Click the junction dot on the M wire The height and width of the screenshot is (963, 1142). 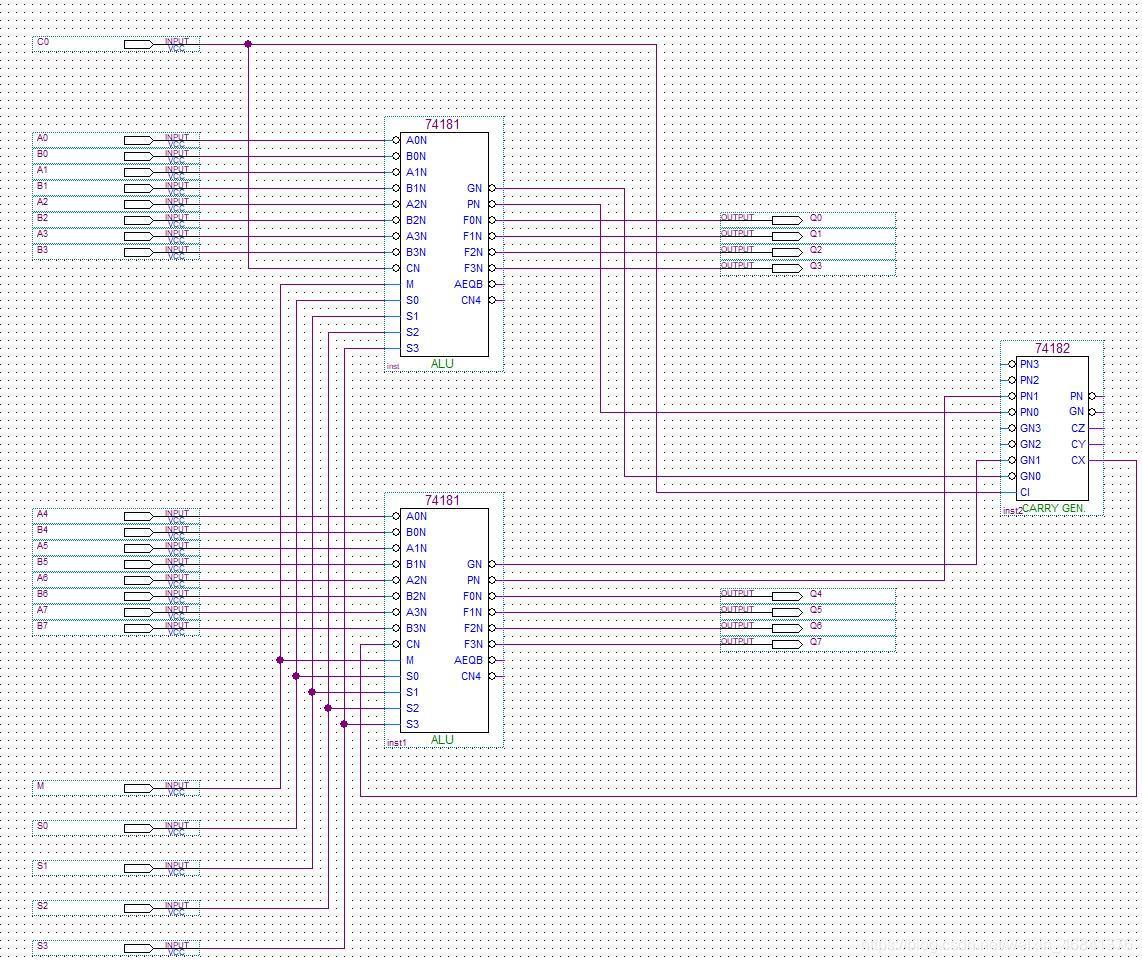point(280,660)
